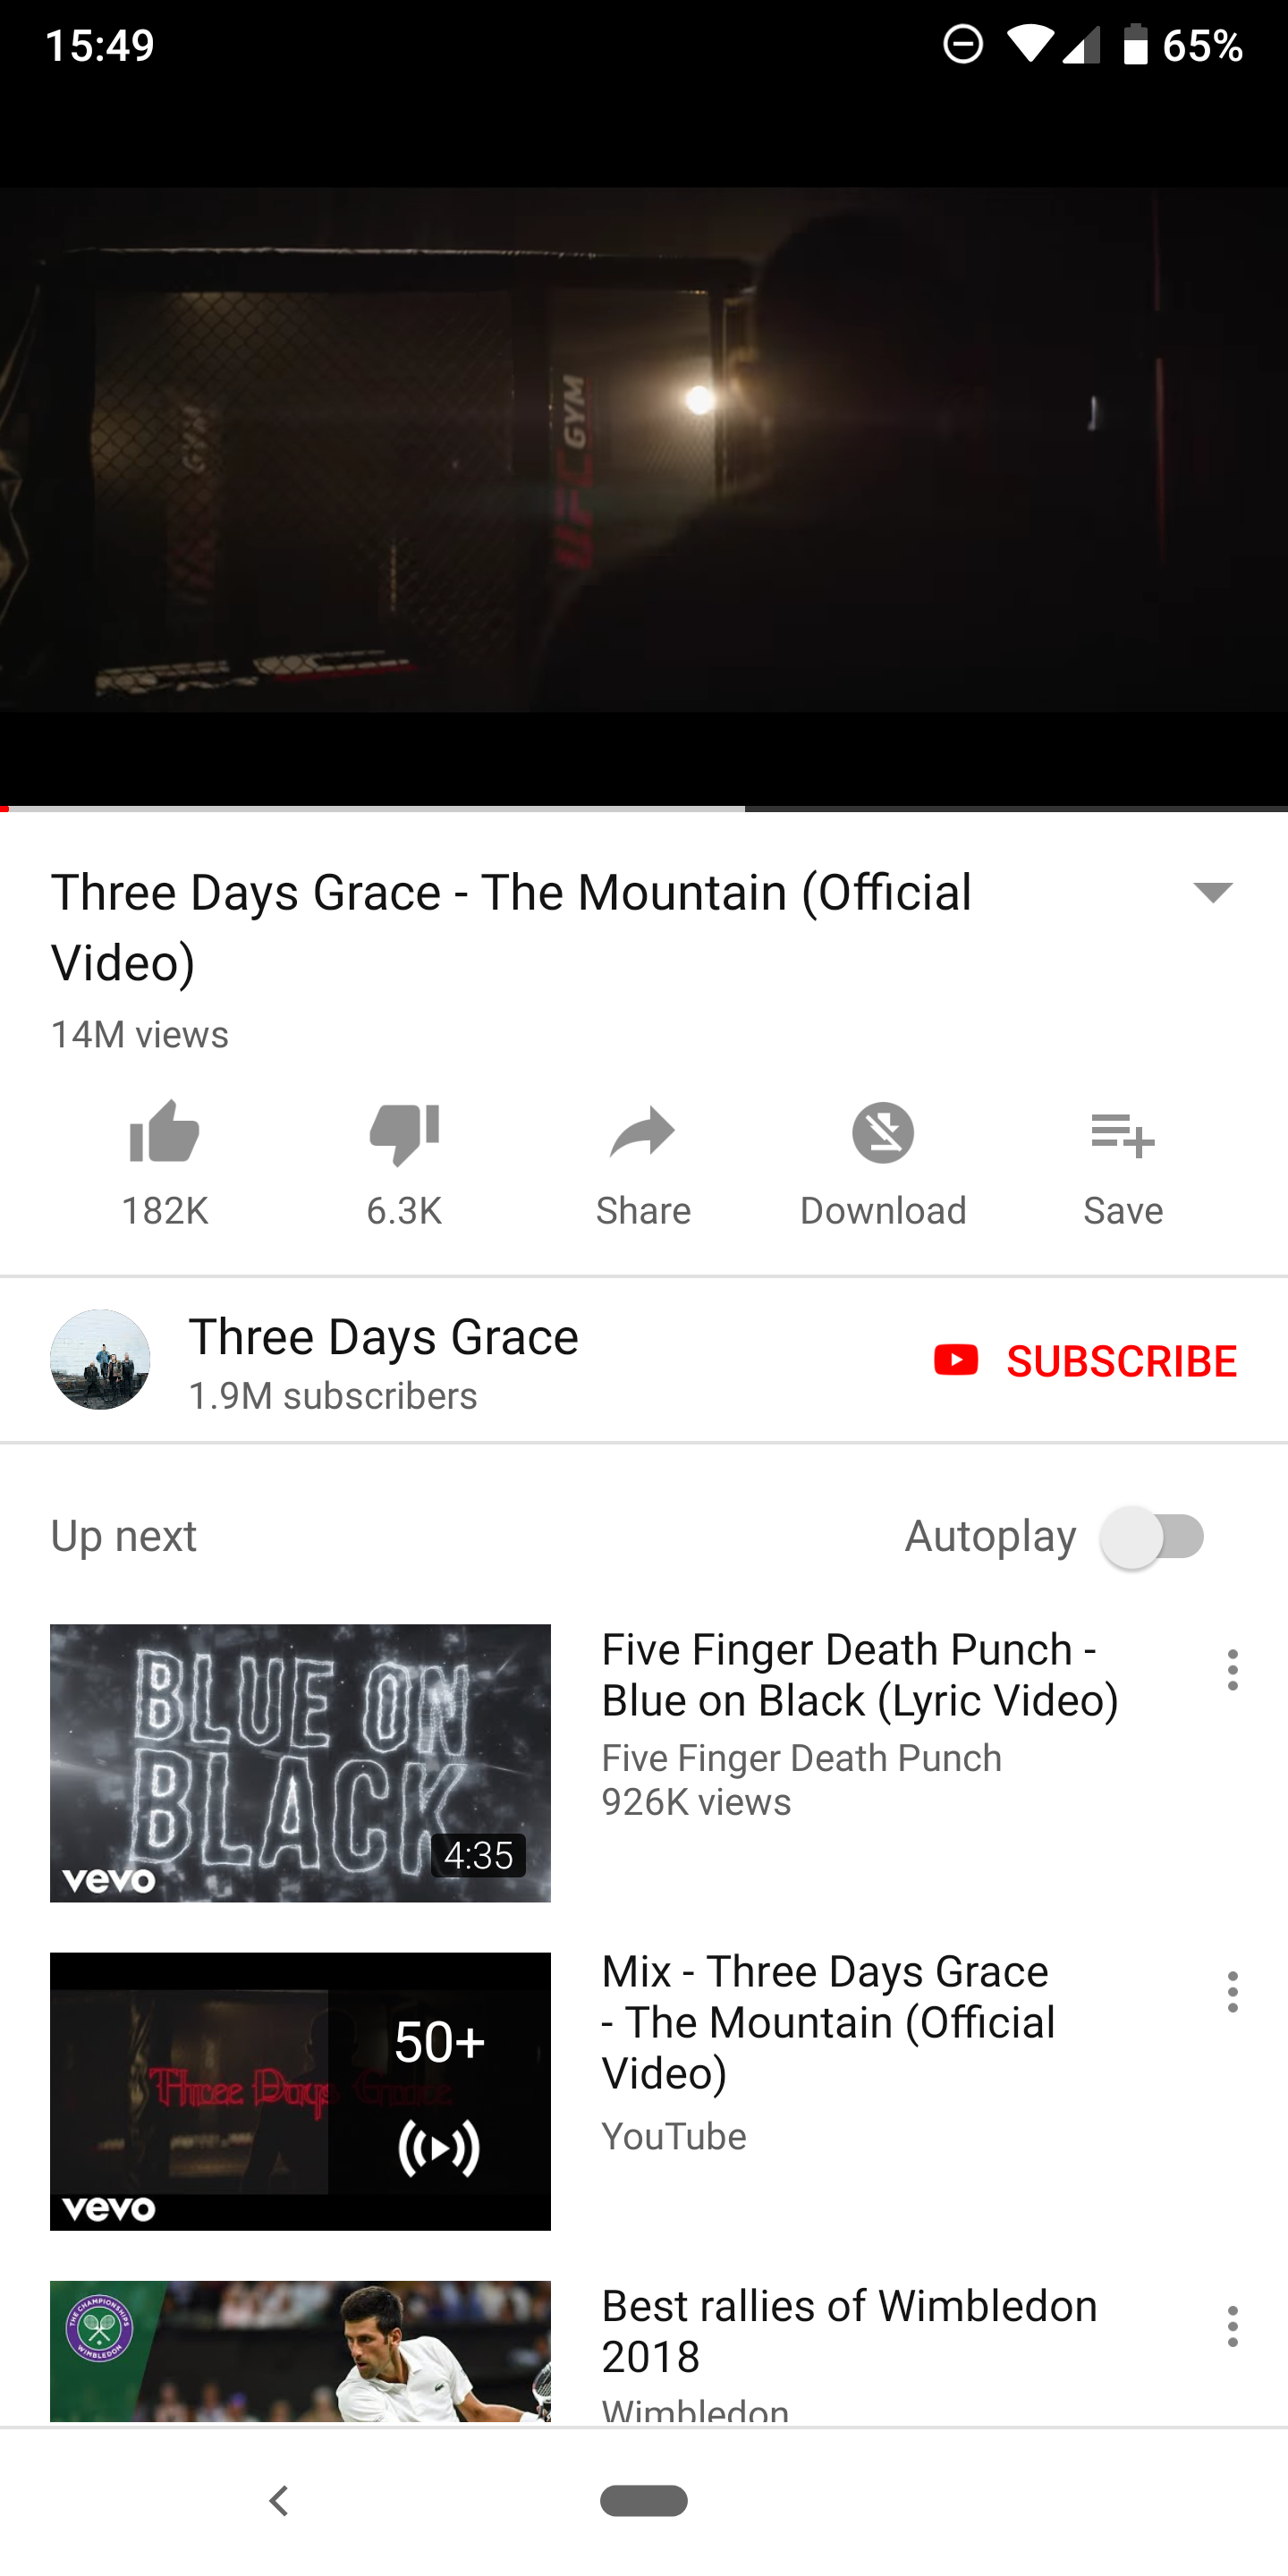Open the Three Days Grace channel name
The width and height of the screenshot is (1288, 2576).
(x=384, y=1337)
